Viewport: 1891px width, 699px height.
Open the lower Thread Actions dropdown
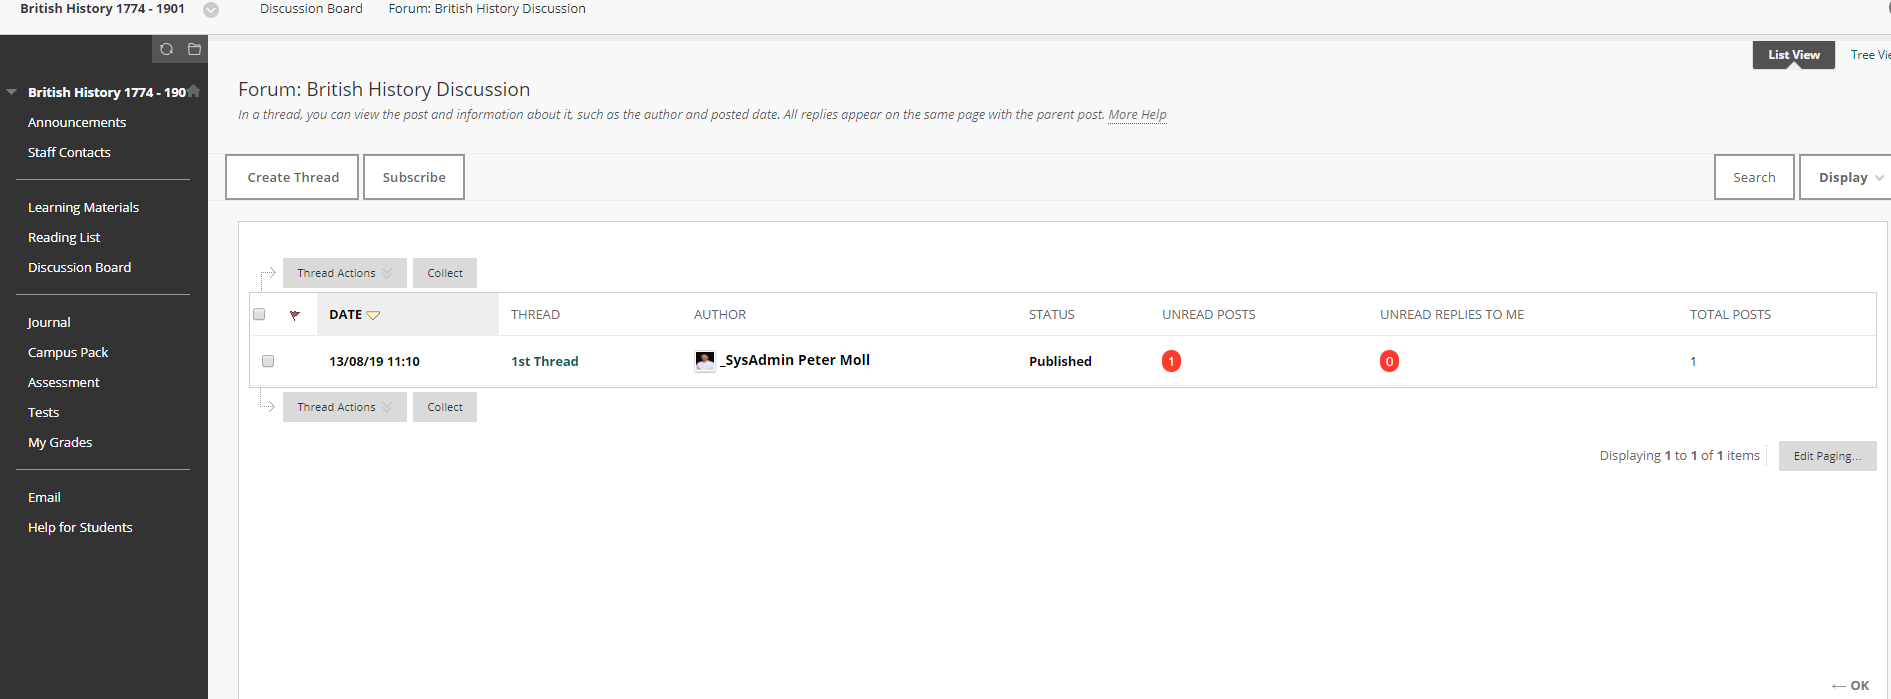click(x=344, y=407)
